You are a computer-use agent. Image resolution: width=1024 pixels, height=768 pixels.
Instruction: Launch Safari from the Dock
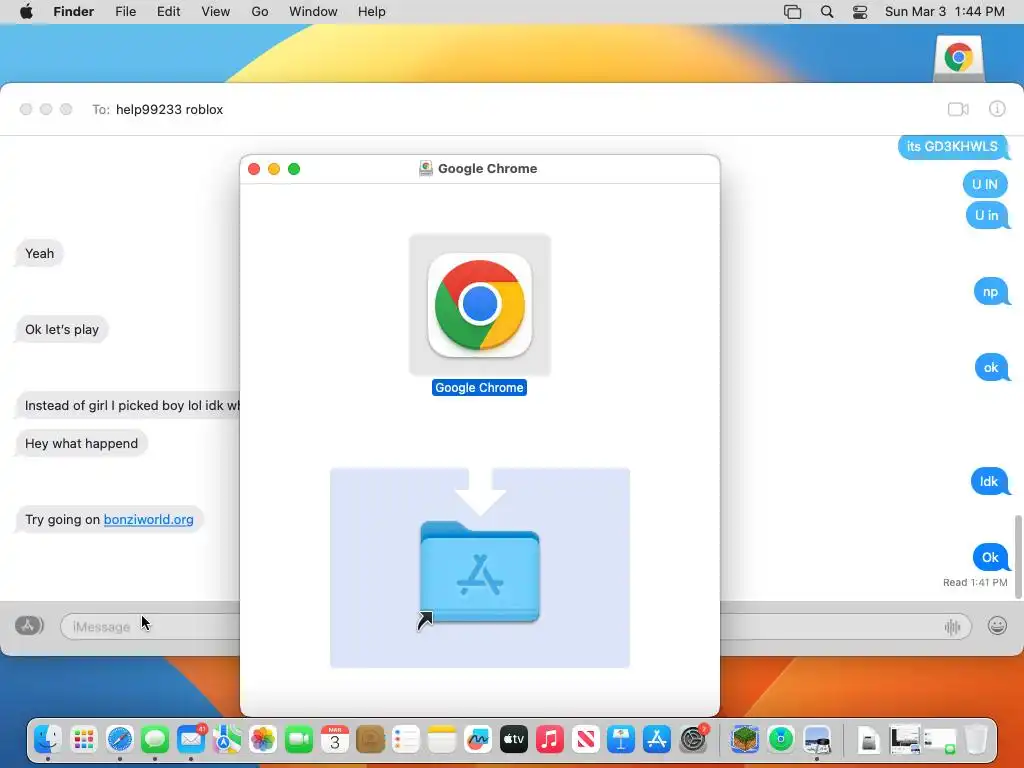[120, 739]
